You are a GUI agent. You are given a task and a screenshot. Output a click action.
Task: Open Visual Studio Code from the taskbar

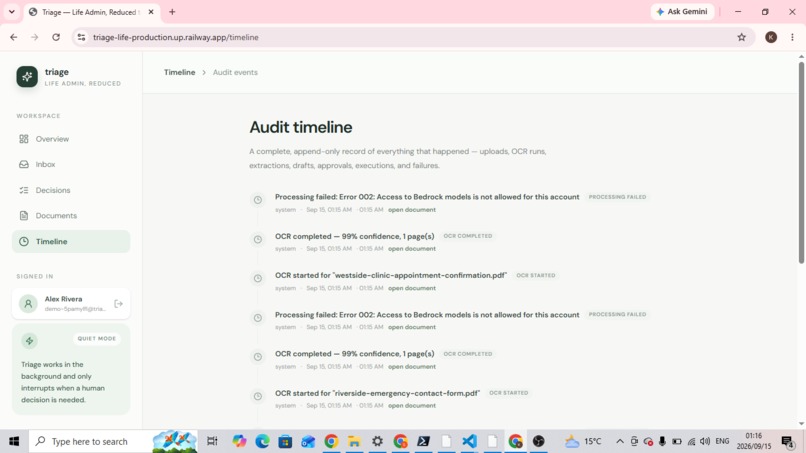click(469, 441)
